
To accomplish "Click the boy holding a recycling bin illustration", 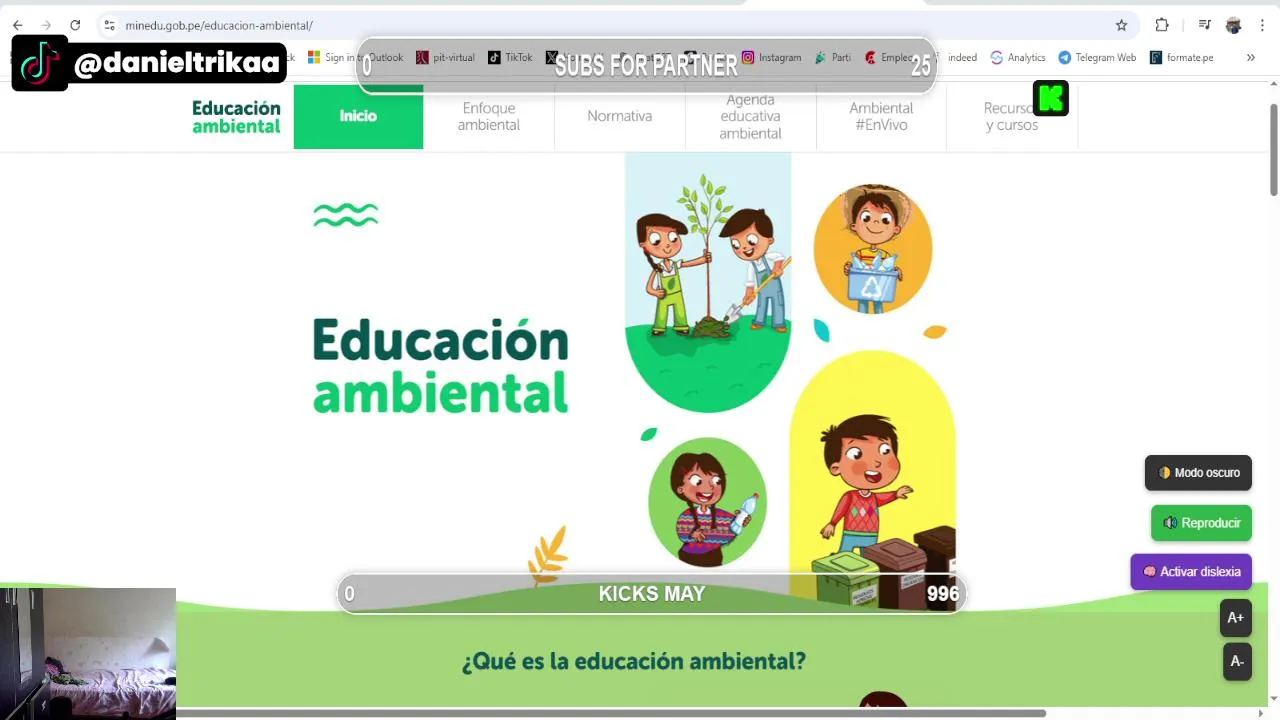I will pos(873,249).
